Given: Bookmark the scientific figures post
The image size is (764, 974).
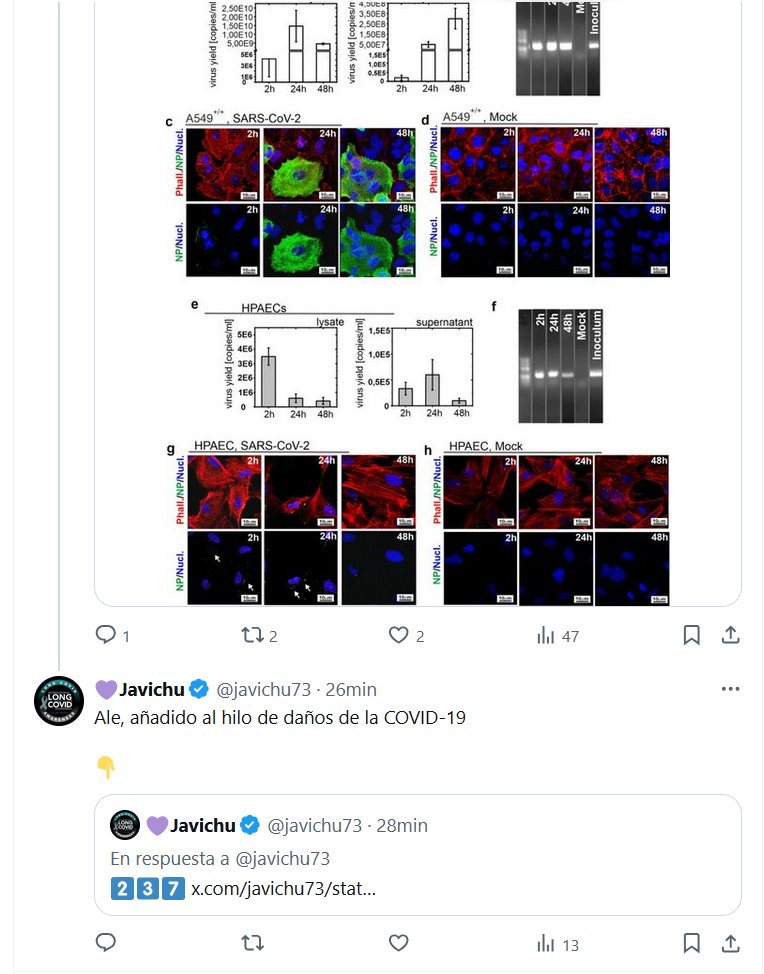Looking at the screenshot, I should click(691, 635).
